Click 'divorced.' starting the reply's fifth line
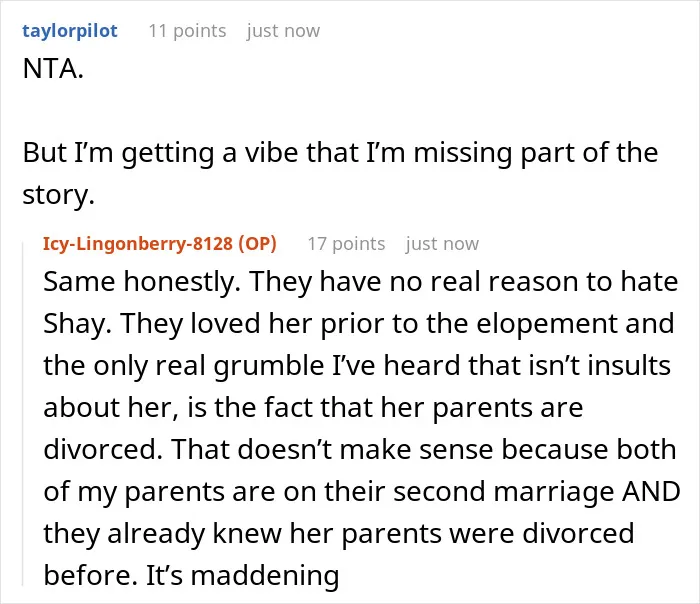700x604 pixels. click(x=103, y=449)
